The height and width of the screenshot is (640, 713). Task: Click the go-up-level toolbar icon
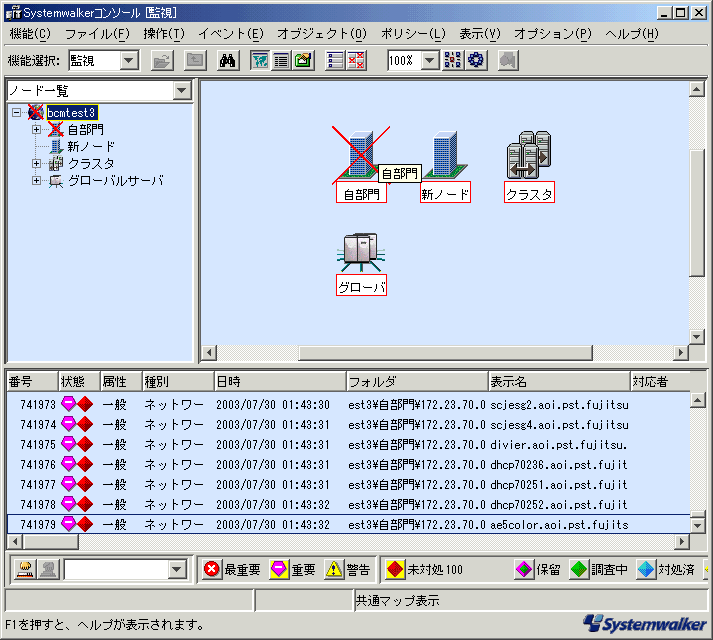tap(195, 60)
